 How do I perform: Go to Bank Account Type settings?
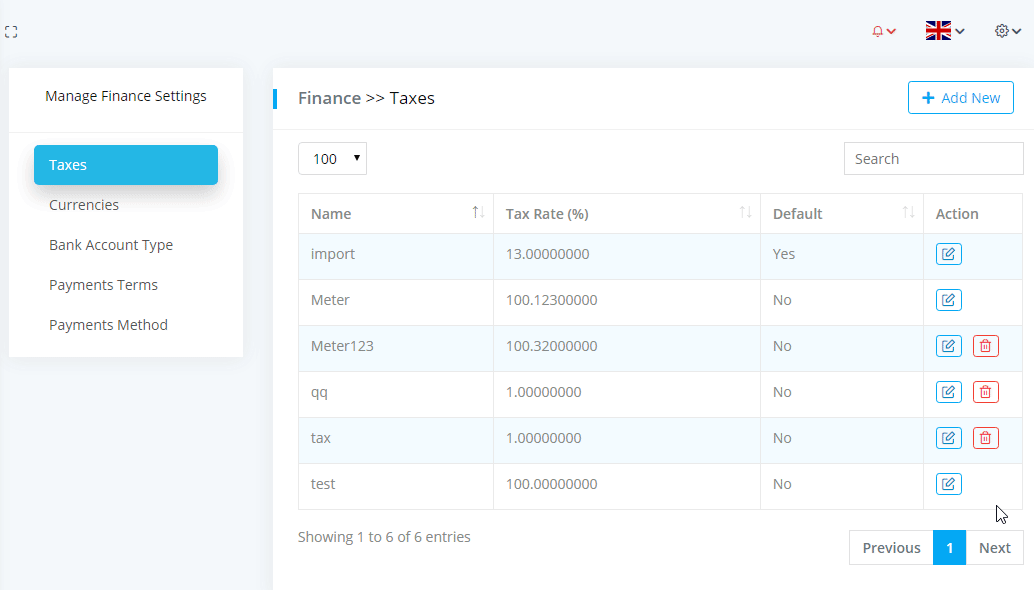(x=111, y=245)
